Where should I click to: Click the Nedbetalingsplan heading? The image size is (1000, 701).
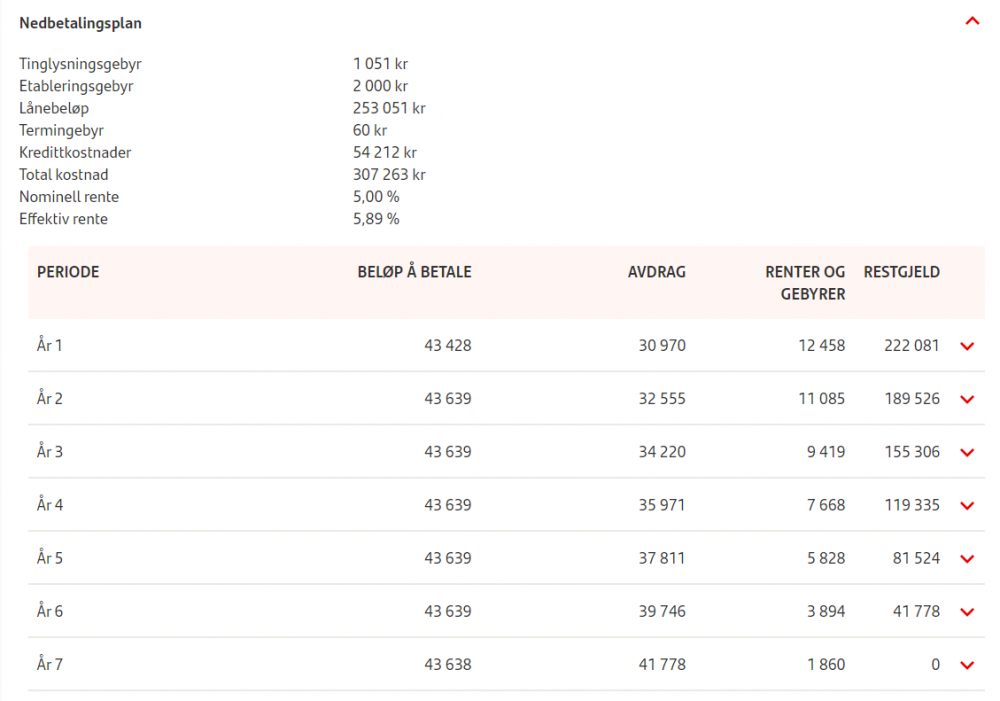point(80,24)
